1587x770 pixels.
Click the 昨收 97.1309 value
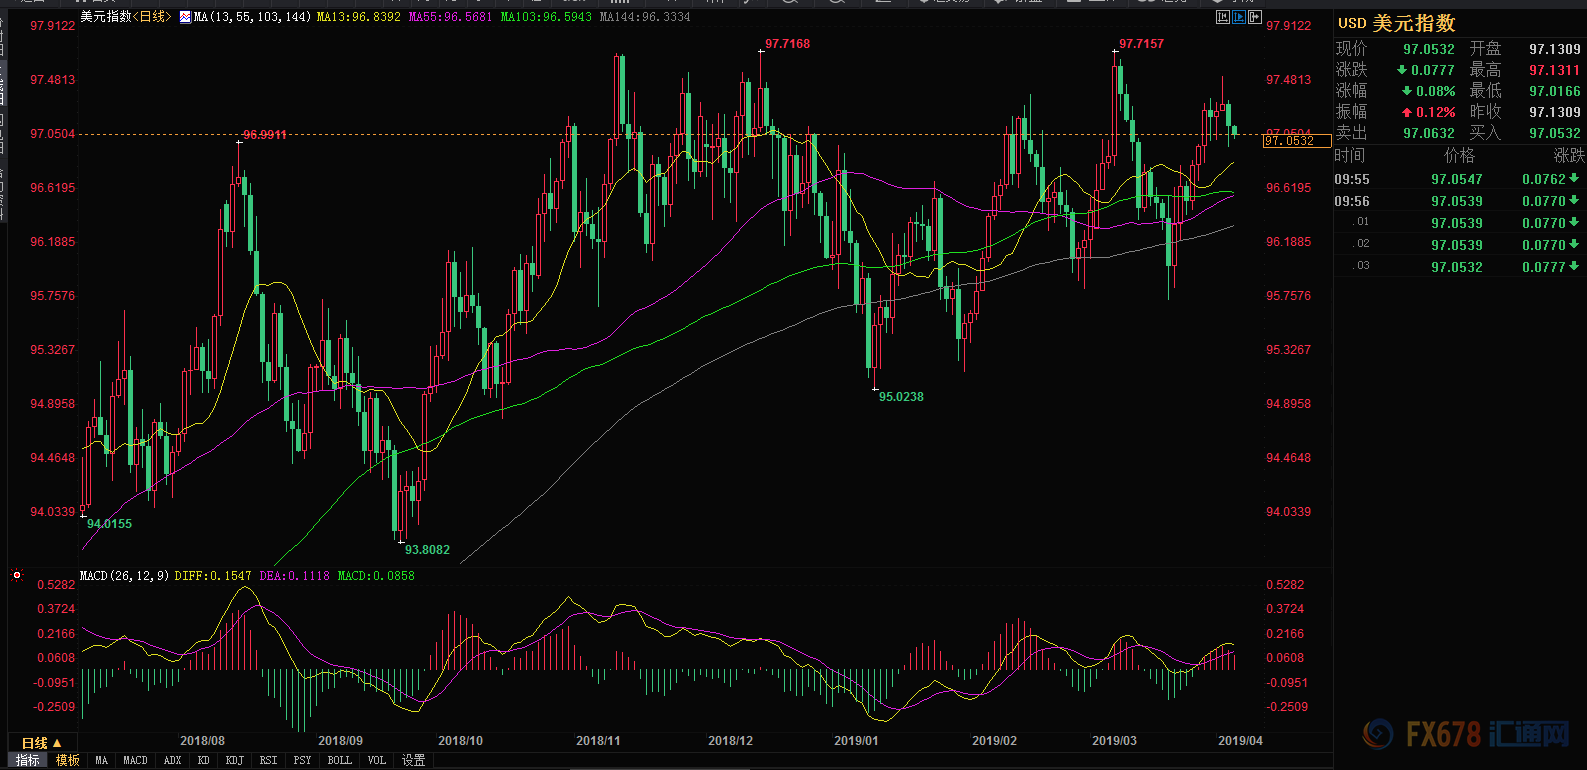click(1554, 112)
